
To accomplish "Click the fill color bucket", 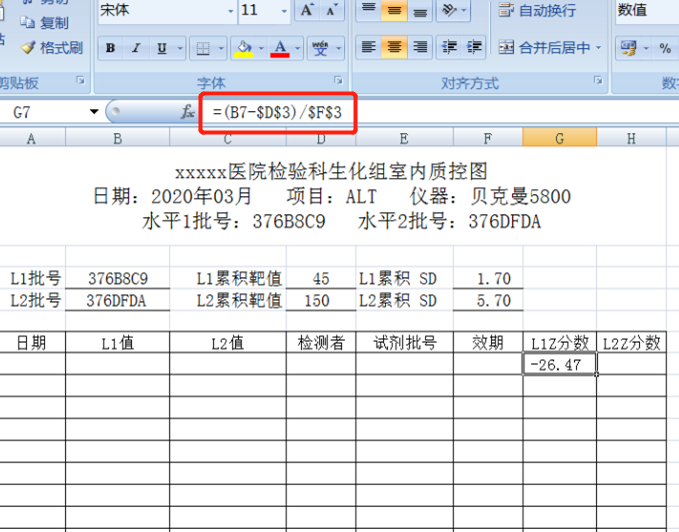I will click(x=242, y=48).
